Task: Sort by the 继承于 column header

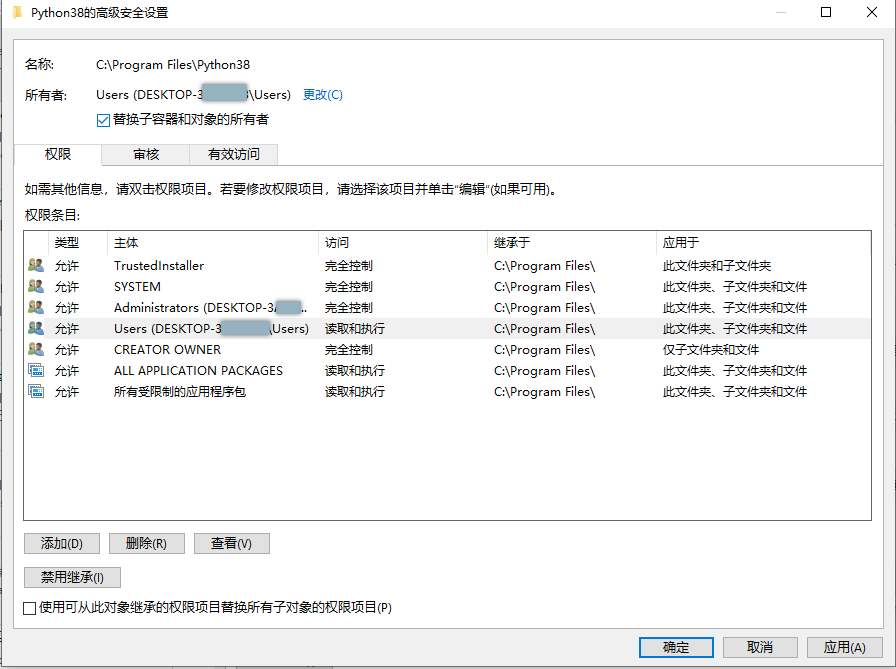Action: pyautogui.click(x=571, y=243)
